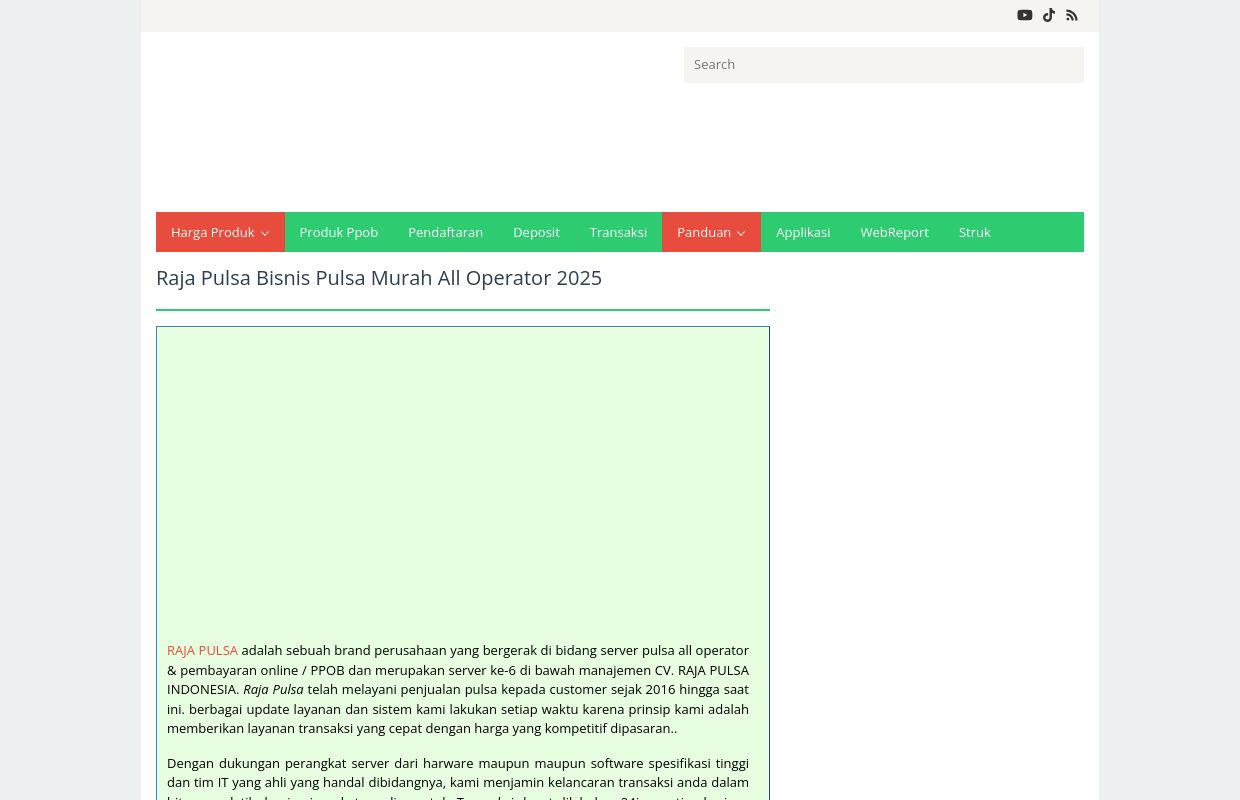Open the Applikasi menu item
1240x800 pixels.
click(x=803, y=232)
